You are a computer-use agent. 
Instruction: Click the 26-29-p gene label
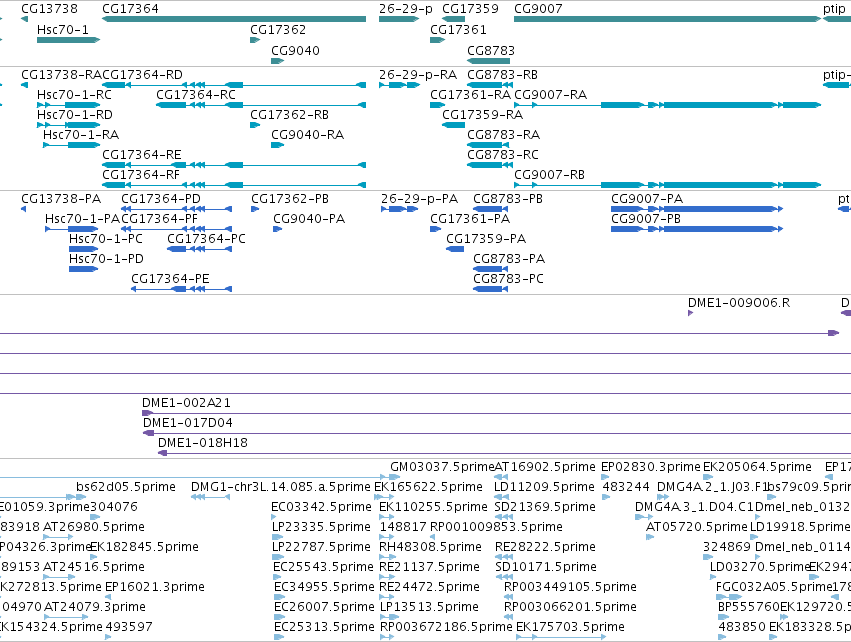click(405, 9)
